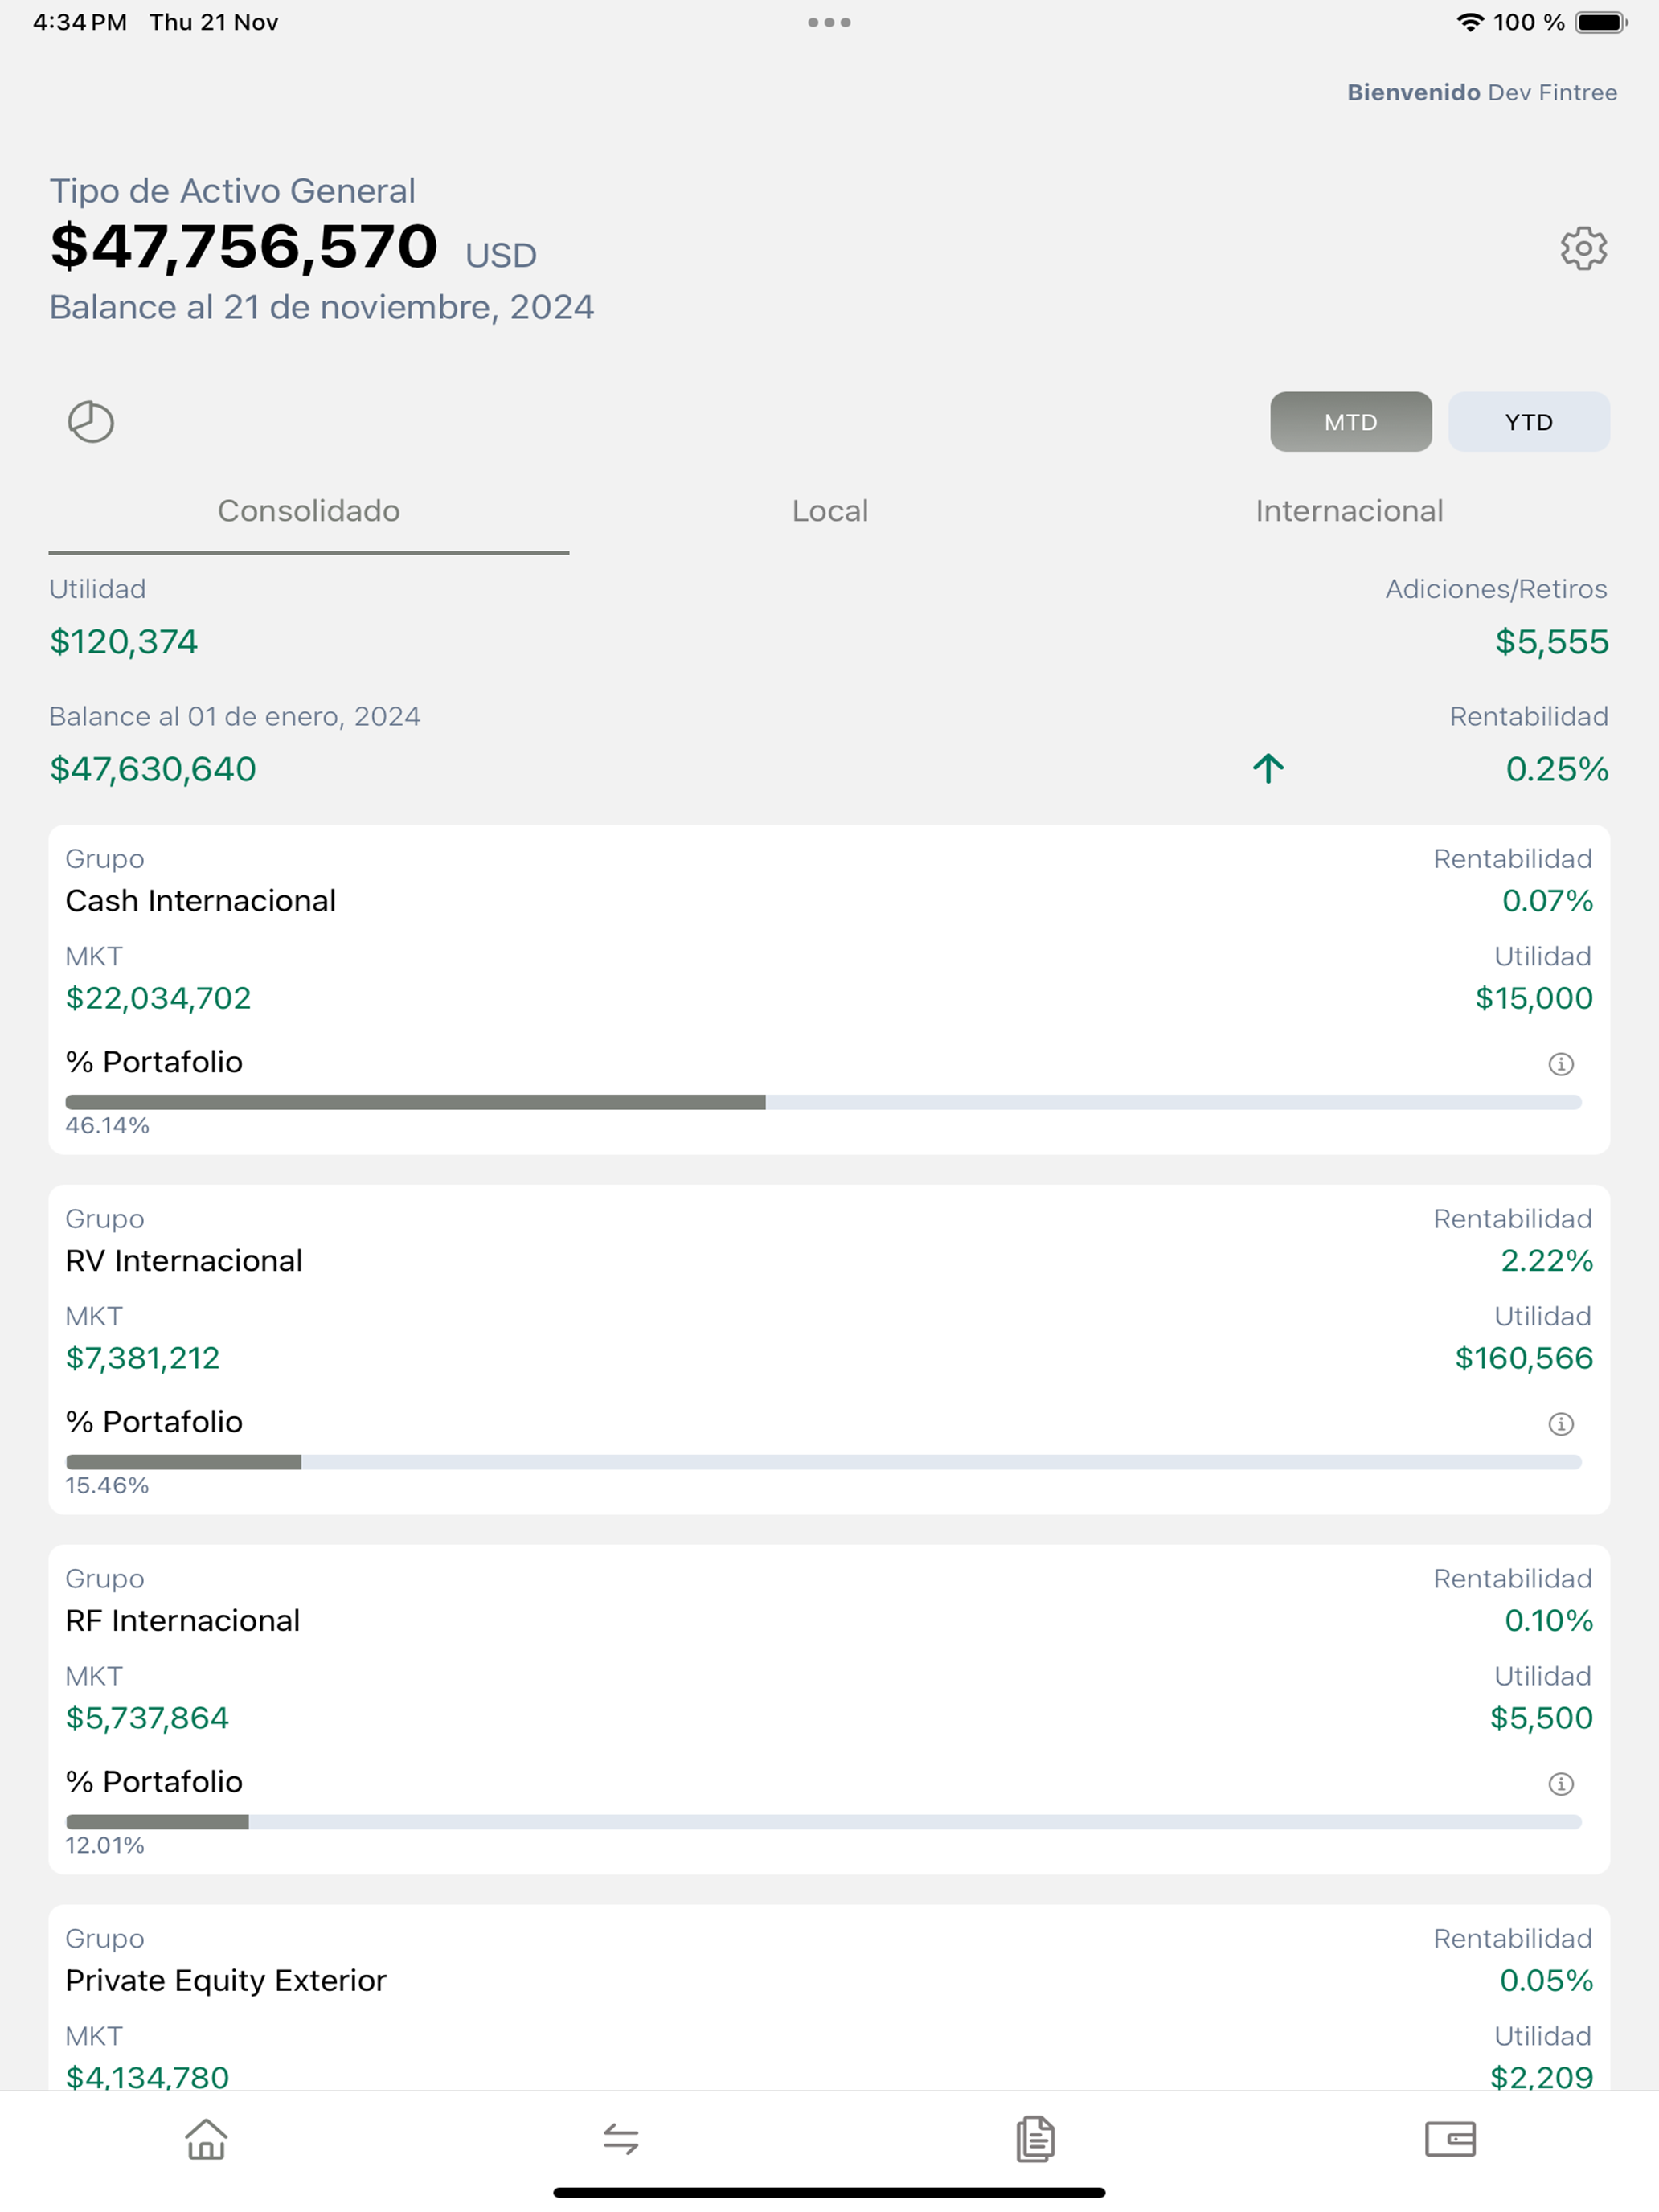Tap the USD currency label

coord(501,256)
